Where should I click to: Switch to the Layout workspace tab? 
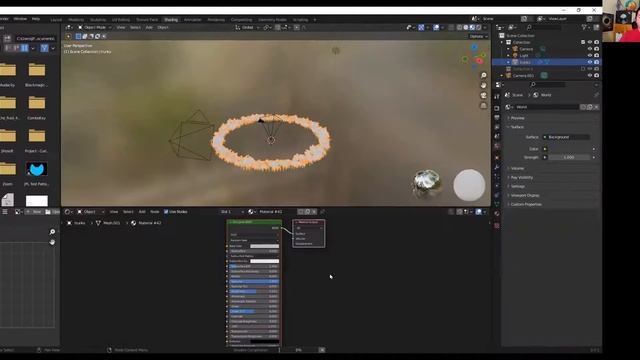tap(56, 20)
